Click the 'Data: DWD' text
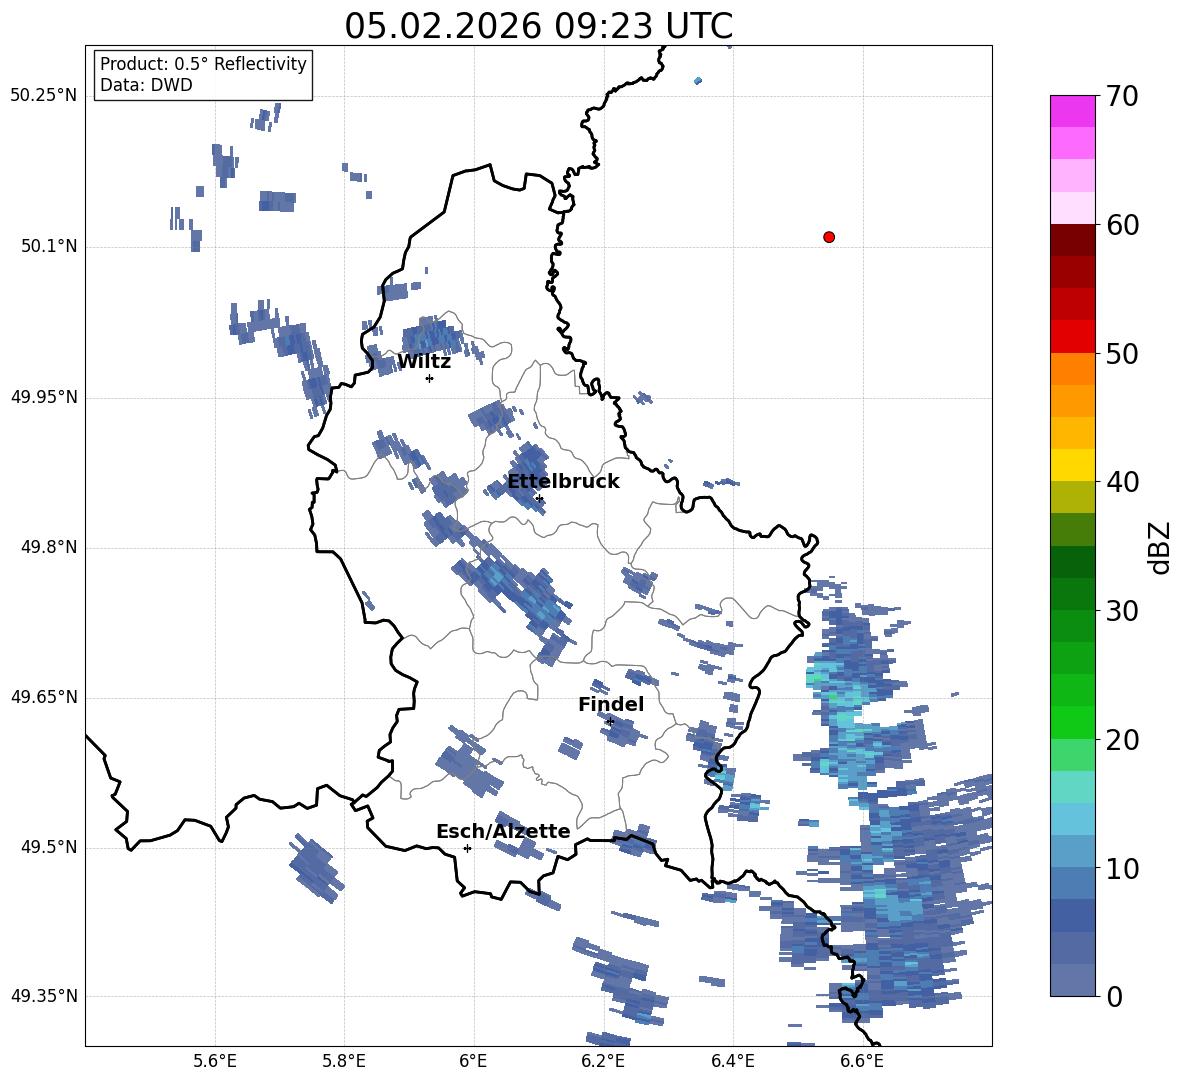Viewport: 1184px width, 1081px height. [x=146, y=85]
